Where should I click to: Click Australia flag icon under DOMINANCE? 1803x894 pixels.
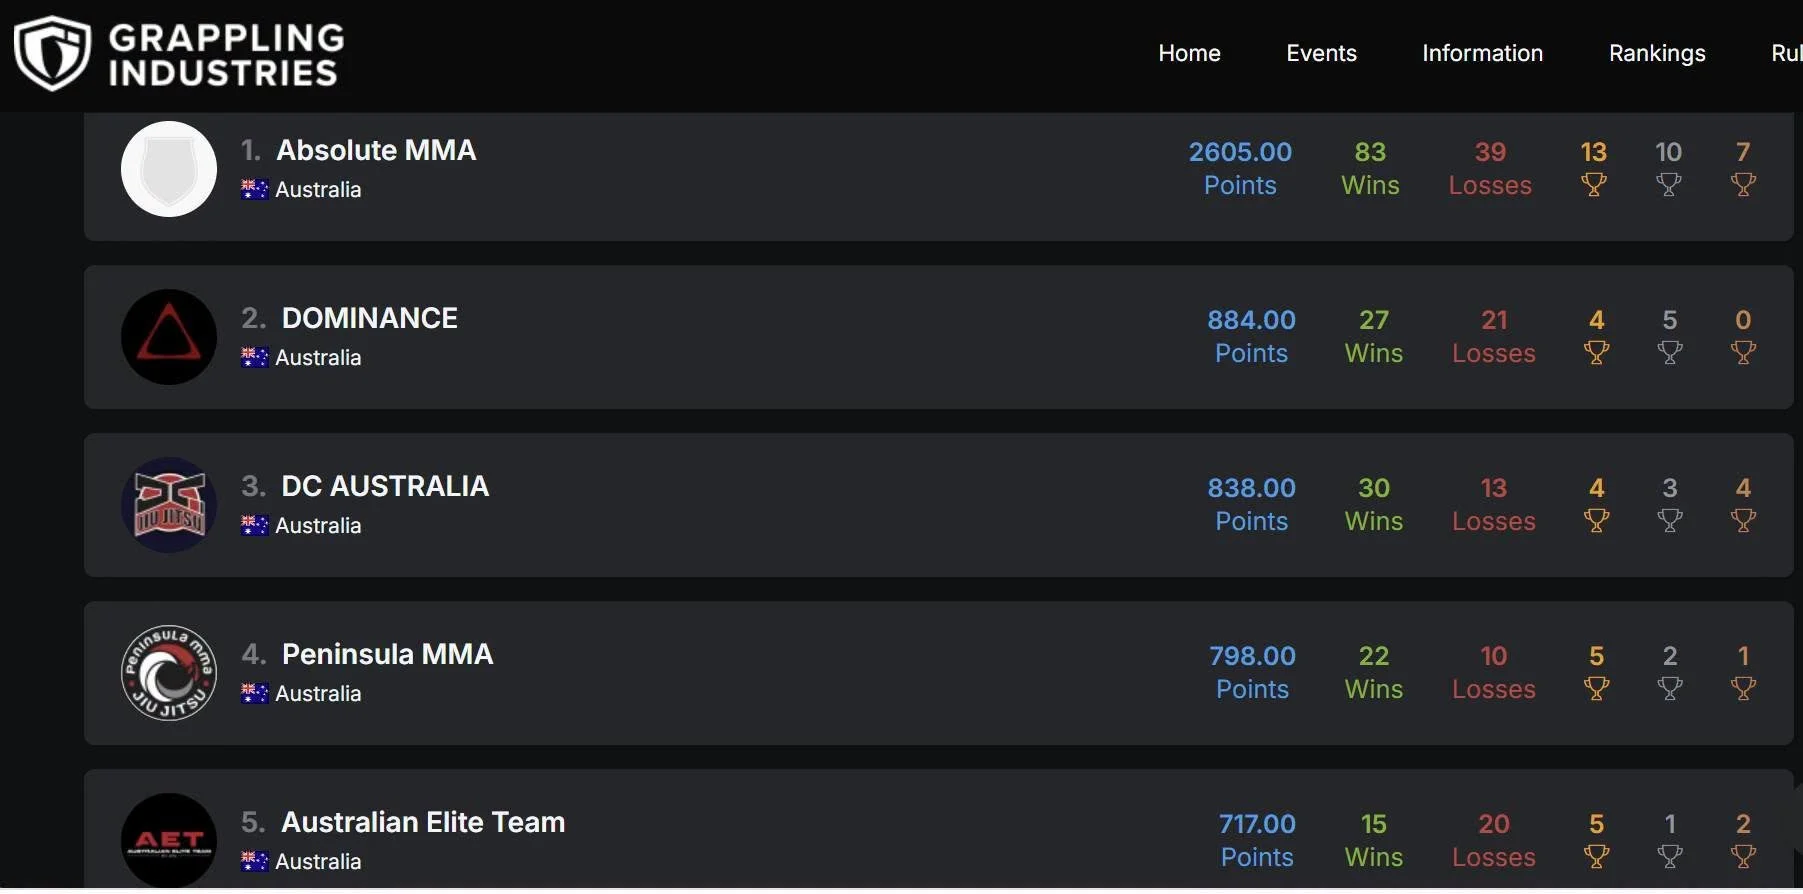(x=255, y=357)
